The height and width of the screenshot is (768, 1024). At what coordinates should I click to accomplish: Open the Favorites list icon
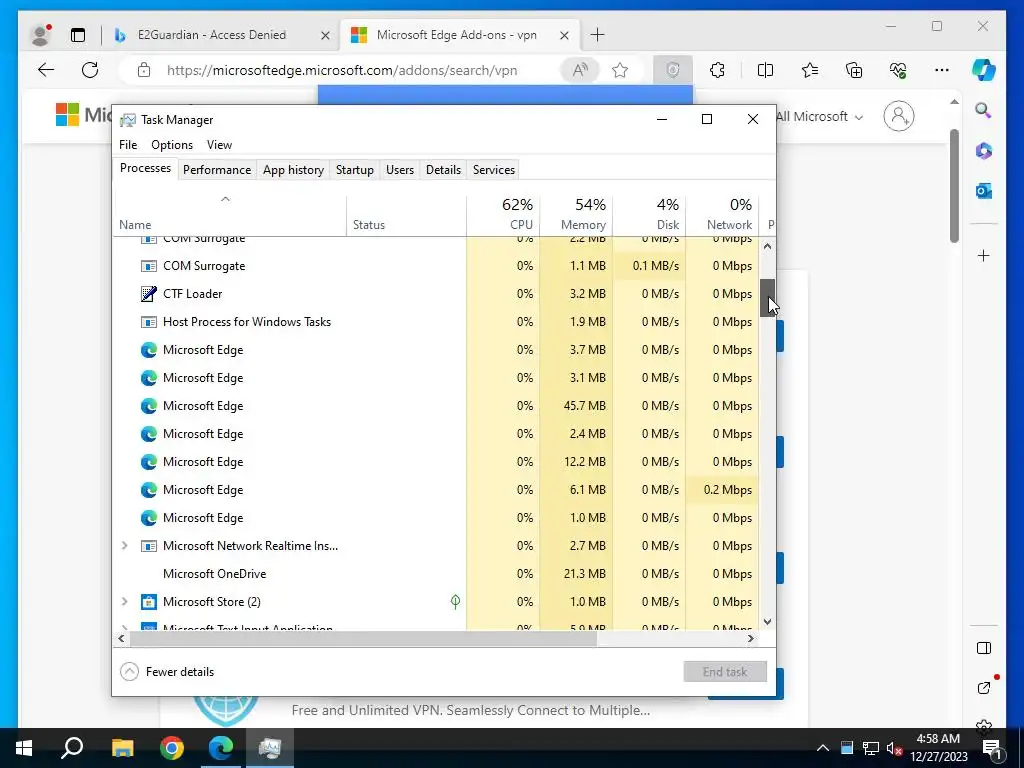click(810, 70)
